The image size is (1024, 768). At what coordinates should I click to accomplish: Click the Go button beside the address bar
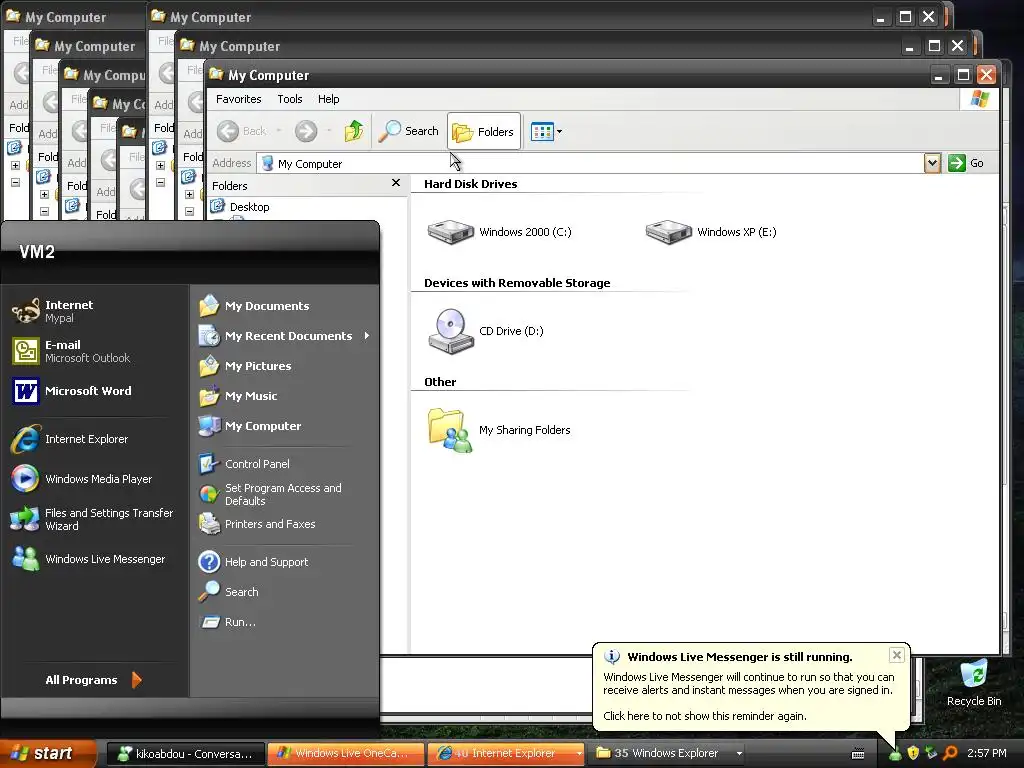(x=967, y=163)
